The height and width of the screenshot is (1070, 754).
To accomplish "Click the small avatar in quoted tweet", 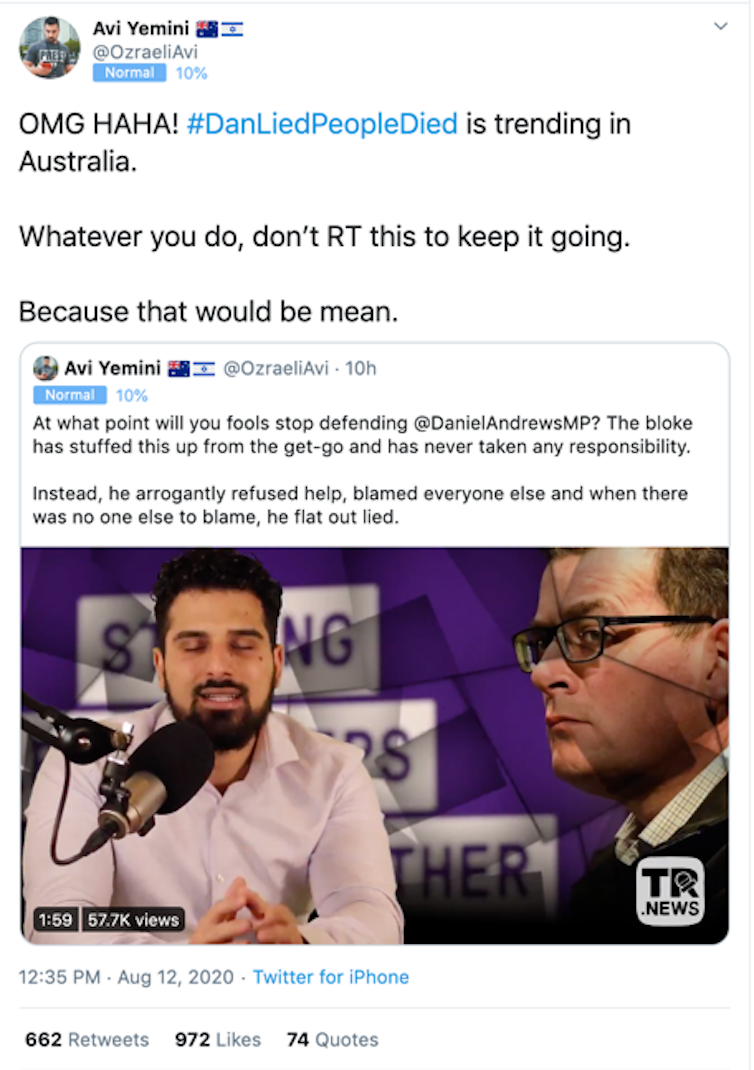I will click(x=45, y=368).
